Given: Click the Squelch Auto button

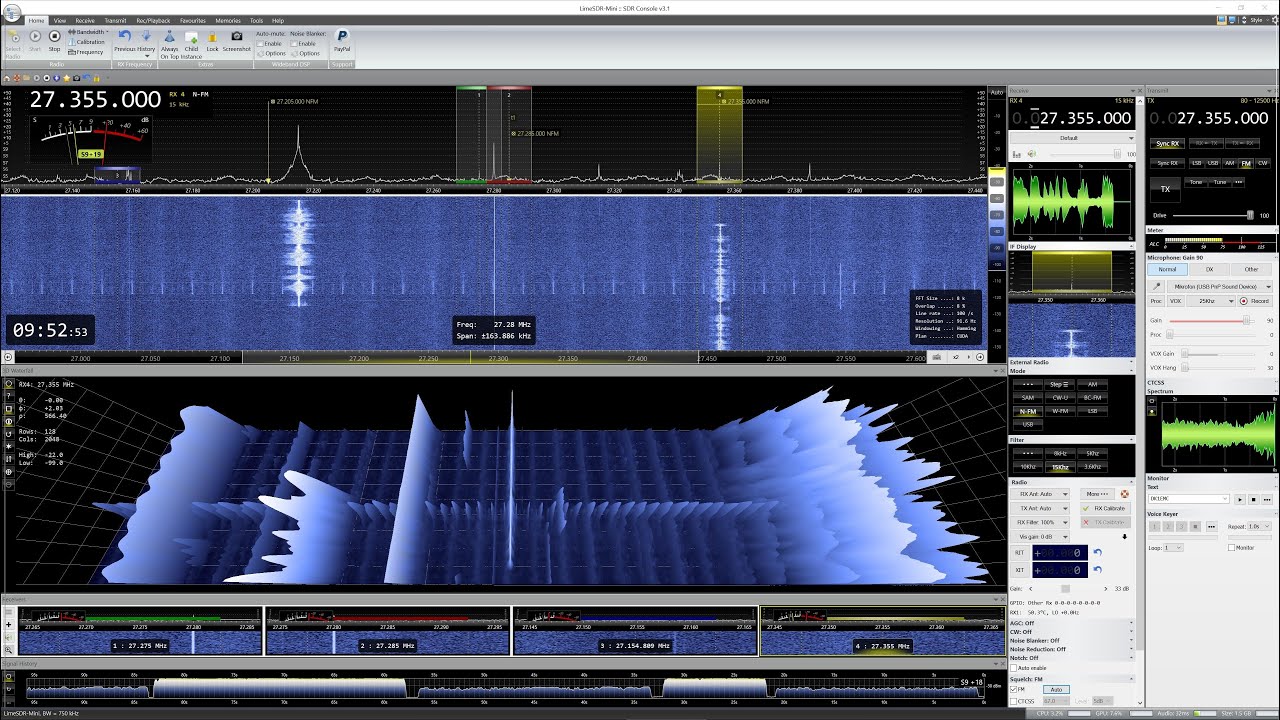Looking at the screenshot, I should (1056, 689).
